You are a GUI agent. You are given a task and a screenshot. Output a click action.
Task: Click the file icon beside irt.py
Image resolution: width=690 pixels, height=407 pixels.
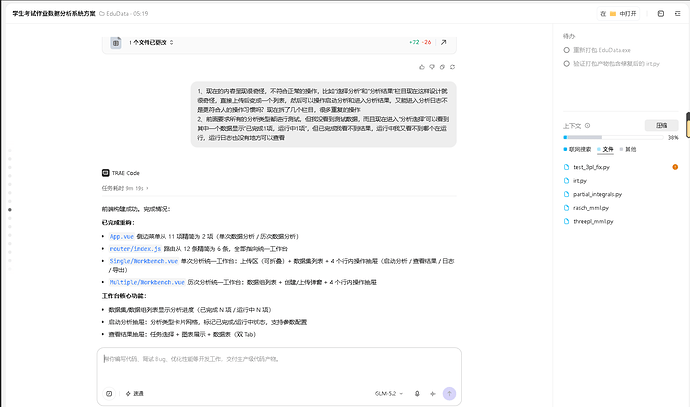[x=566, y=180]
